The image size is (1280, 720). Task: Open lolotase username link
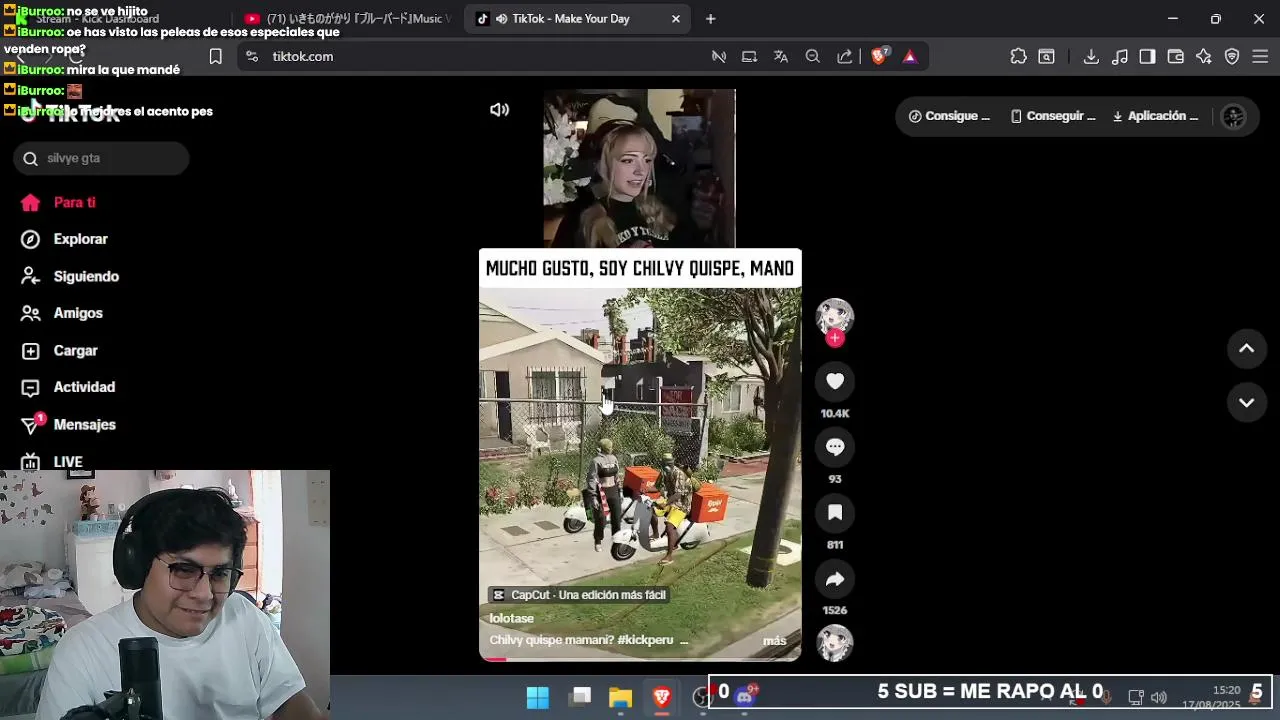click(512, 618)
